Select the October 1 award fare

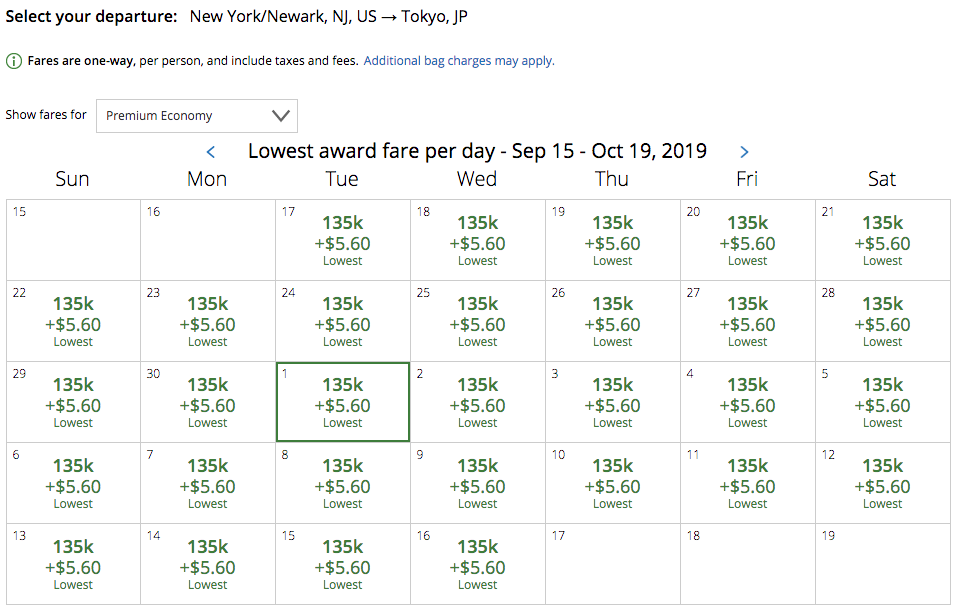click(x=343, y=402)
